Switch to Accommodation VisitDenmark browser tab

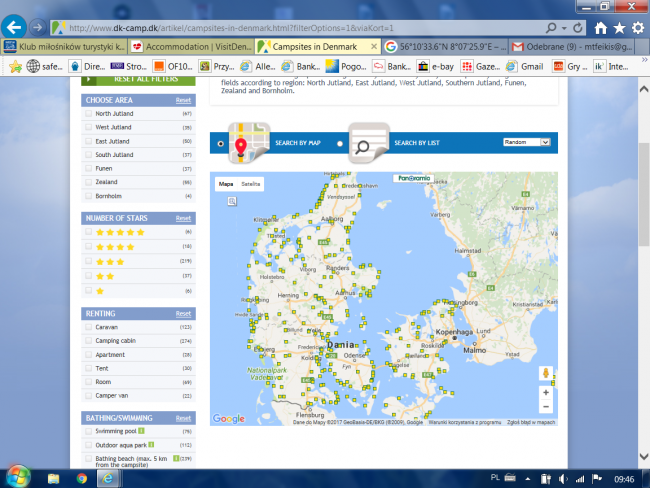point(190,47)
